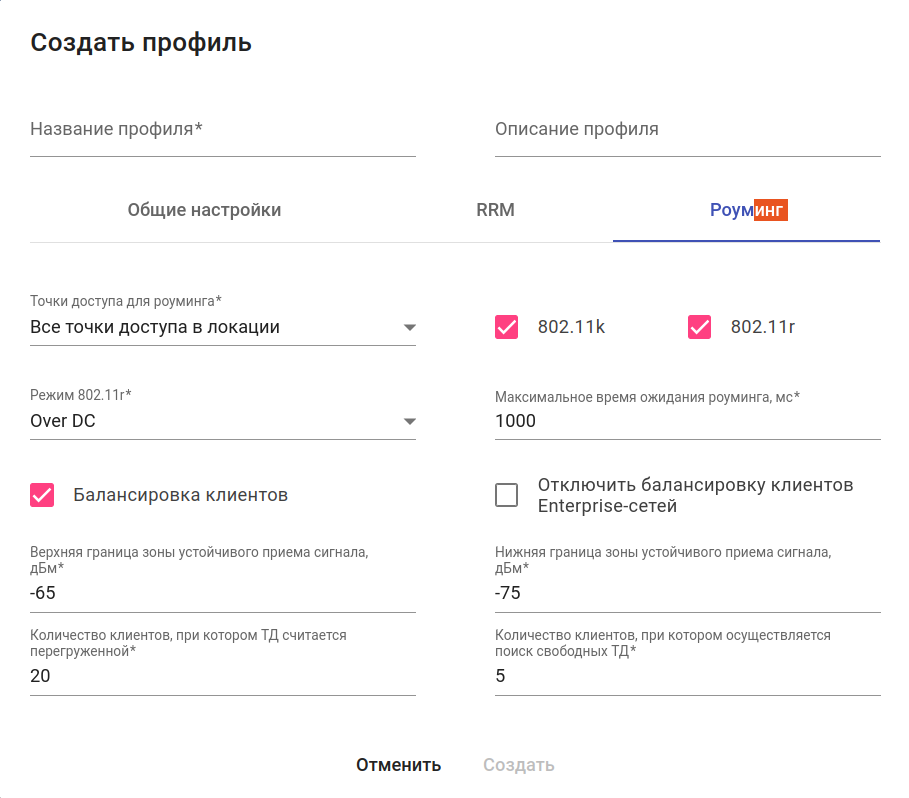The image size is (909, 798).
Task: Click the upper signal boundary field (-65)
Action: click(222, 594)
